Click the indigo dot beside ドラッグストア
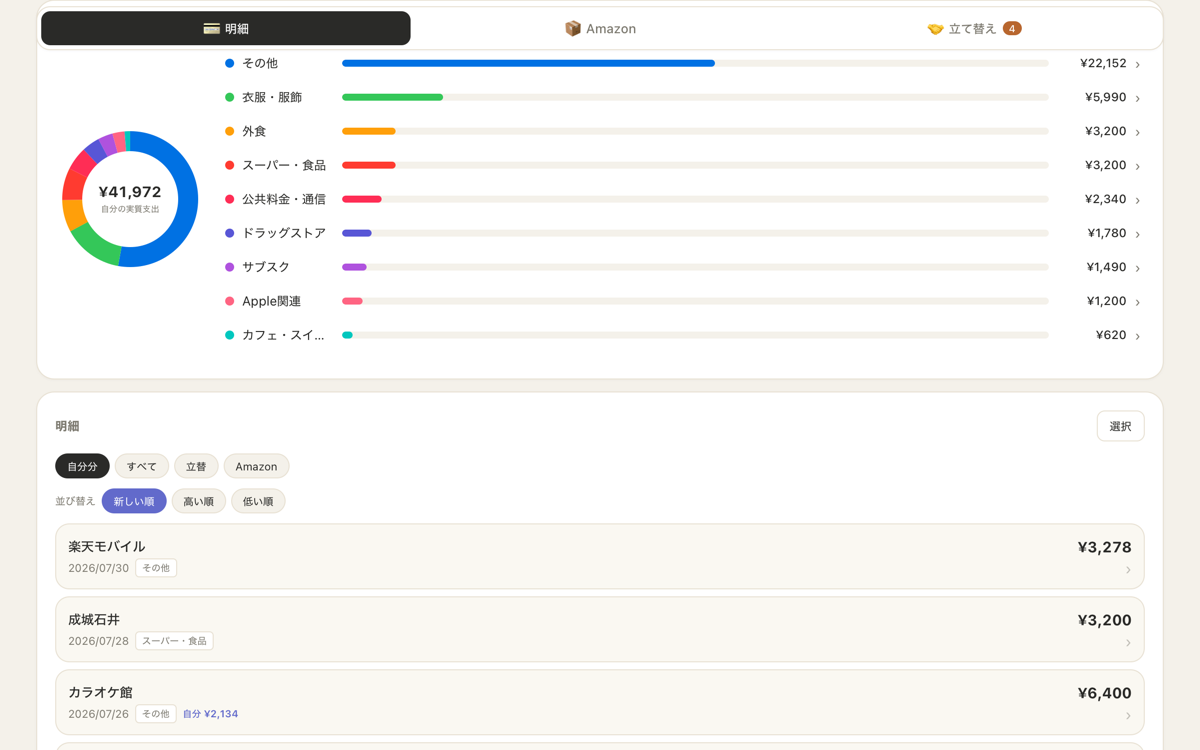Viewport: 1200px width, 750px height. [x=230, y=233]
